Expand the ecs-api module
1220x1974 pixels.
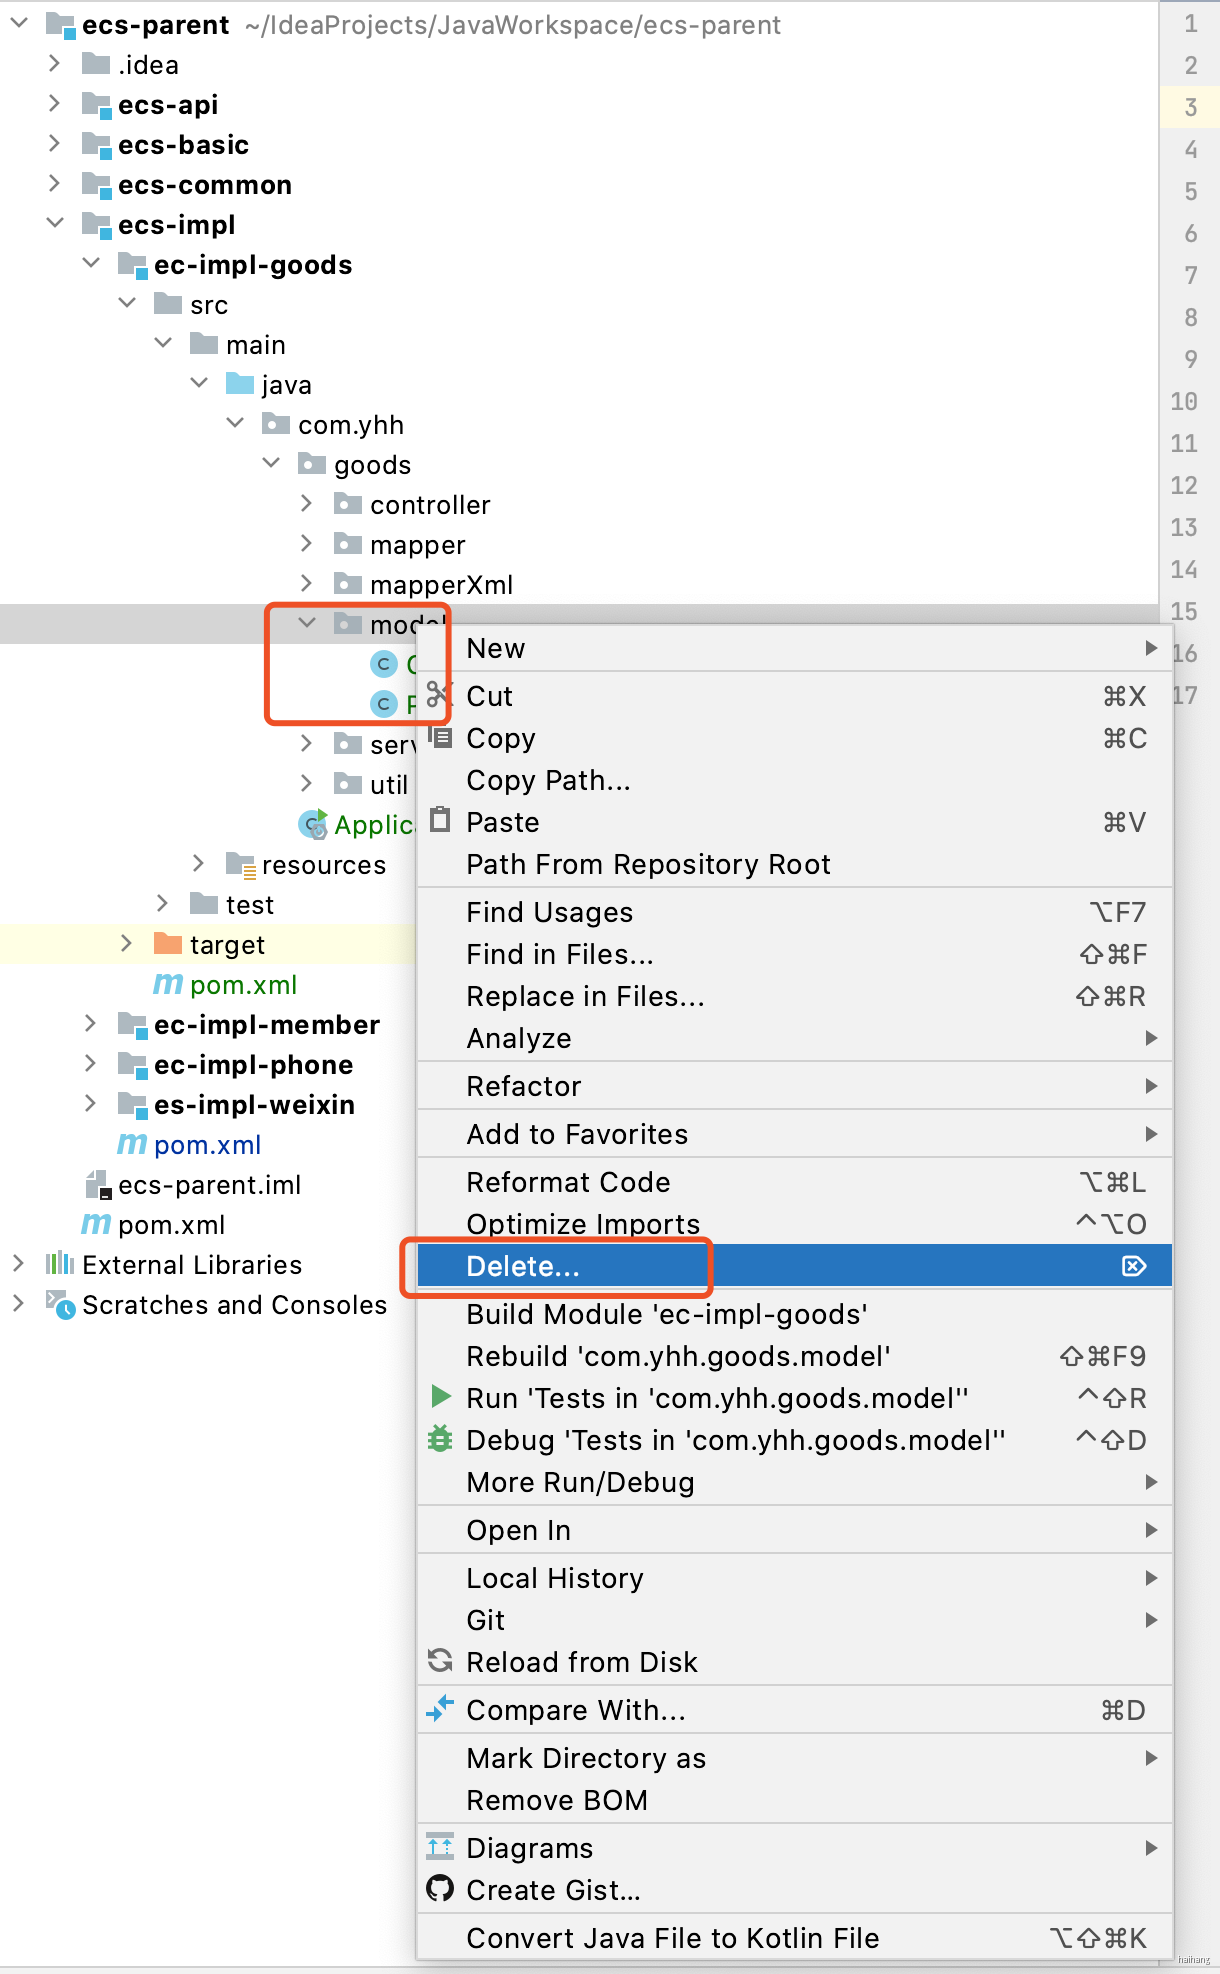tap(55, 104)
